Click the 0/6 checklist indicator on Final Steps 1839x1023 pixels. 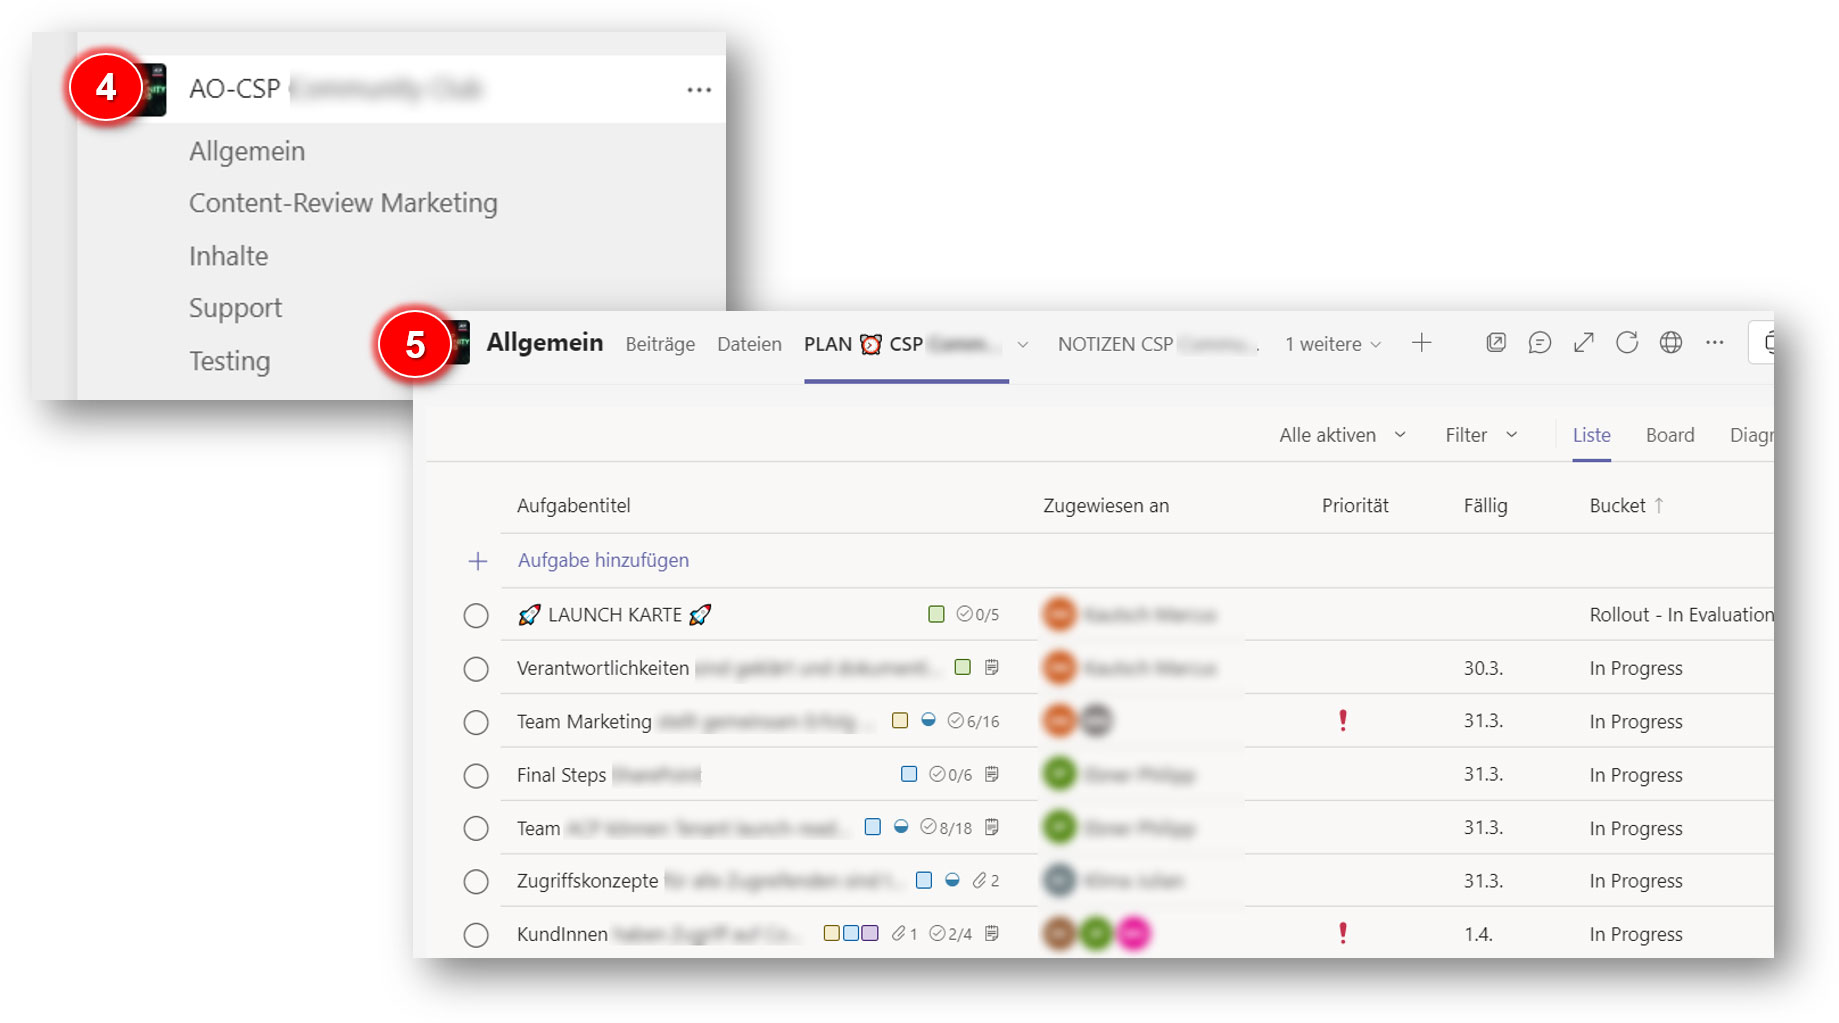950,774
